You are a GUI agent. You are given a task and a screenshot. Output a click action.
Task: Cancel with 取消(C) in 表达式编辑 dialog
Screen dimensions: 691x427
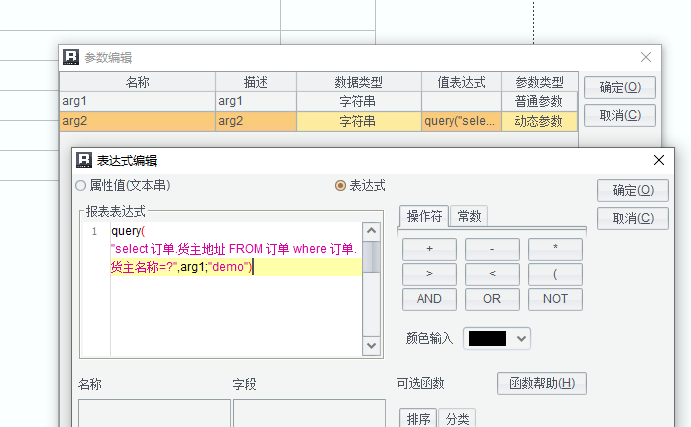point(633,219)
